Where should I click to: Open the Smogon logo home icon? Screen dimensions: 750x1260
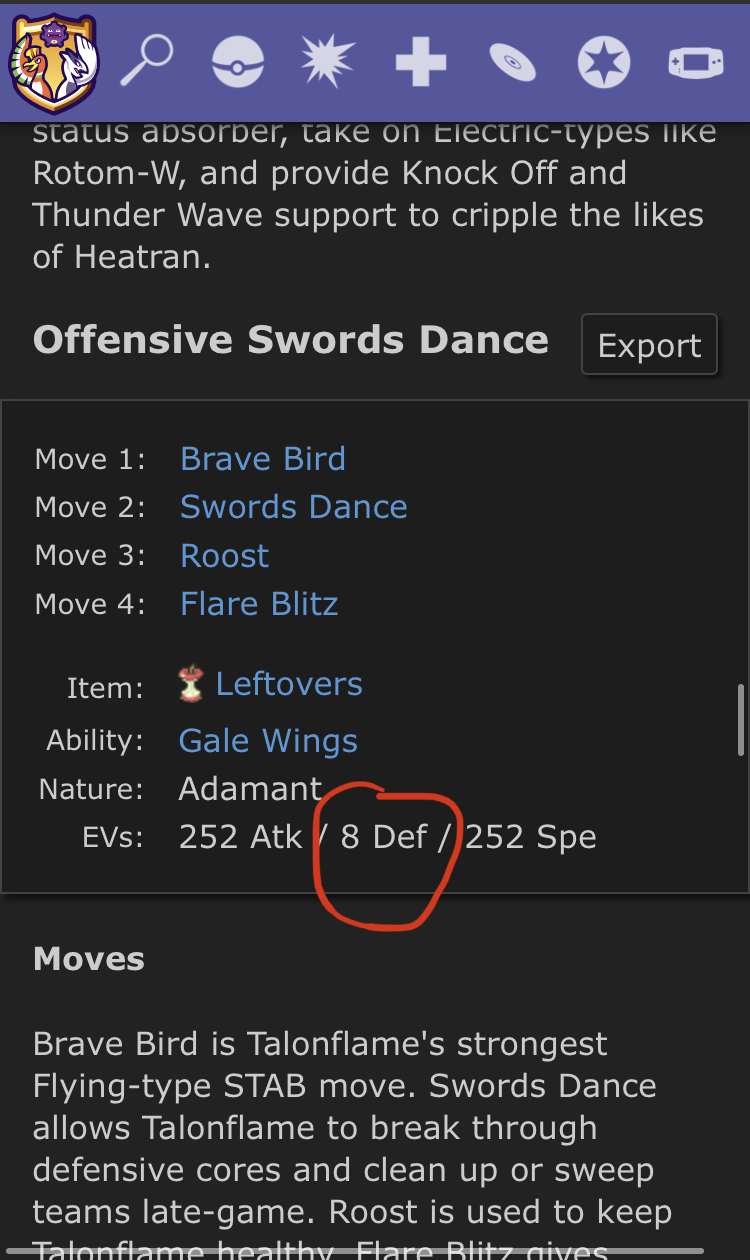click(x=53, y=63)
